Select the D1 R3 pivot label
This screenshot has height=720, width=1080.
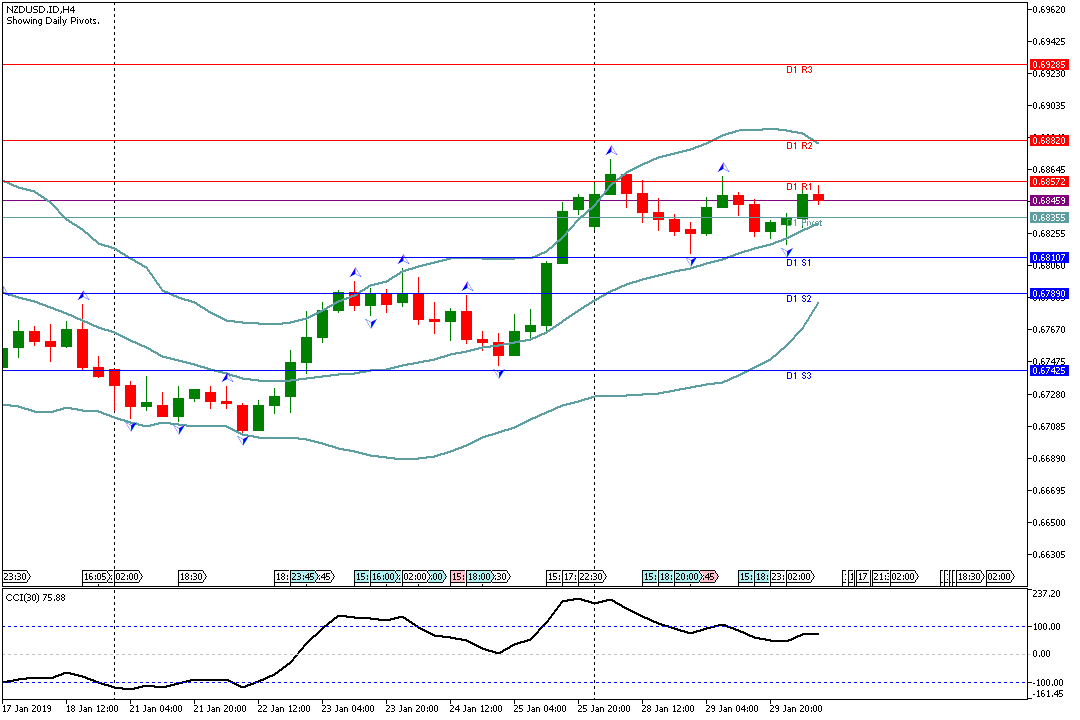click(799, 70)
